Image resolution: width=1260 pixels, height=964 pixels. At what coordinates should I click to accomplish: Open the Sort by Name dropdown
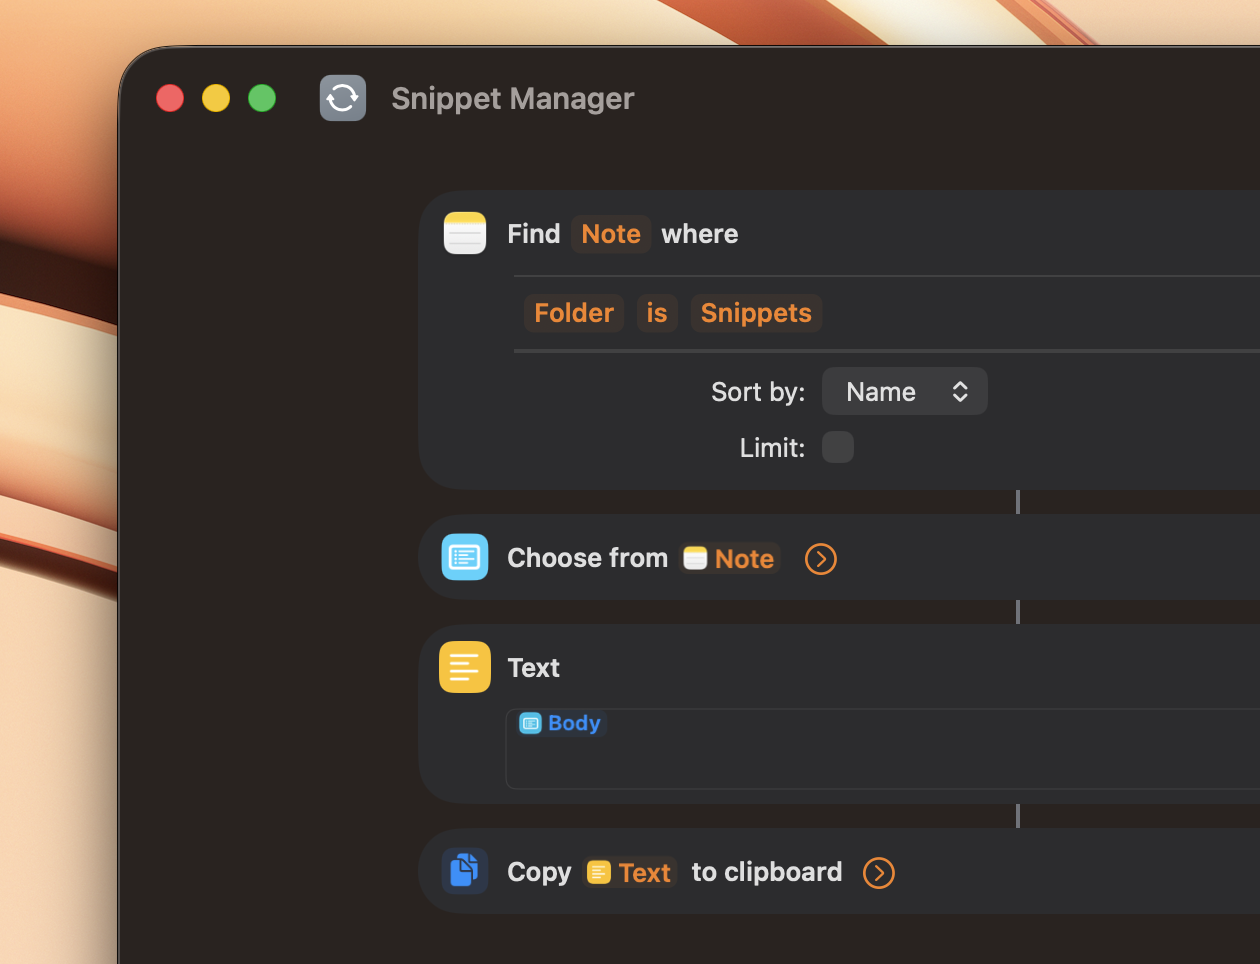pos(905,391)
